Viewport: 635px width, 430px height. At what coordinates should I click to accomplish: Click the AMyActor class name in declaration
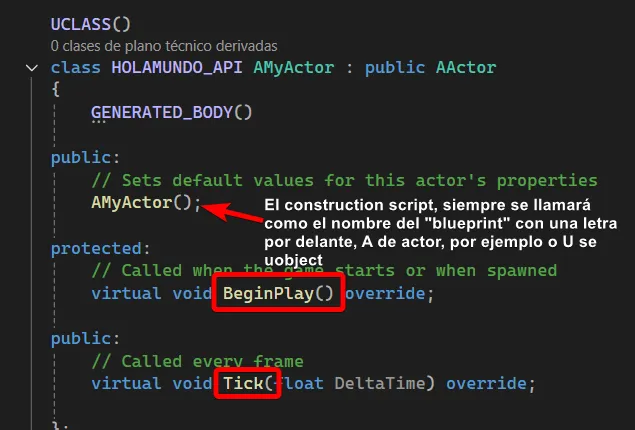pos(294,67)
